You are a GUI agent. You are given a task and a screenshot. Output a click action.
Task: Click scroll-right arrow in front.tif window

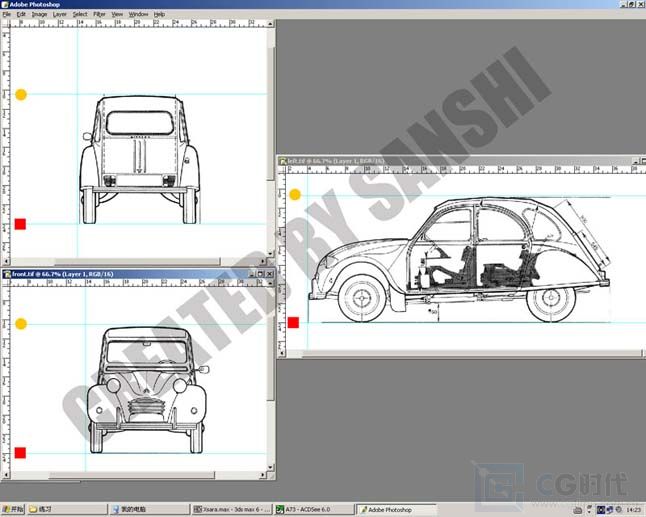click(x=263, y=475)
